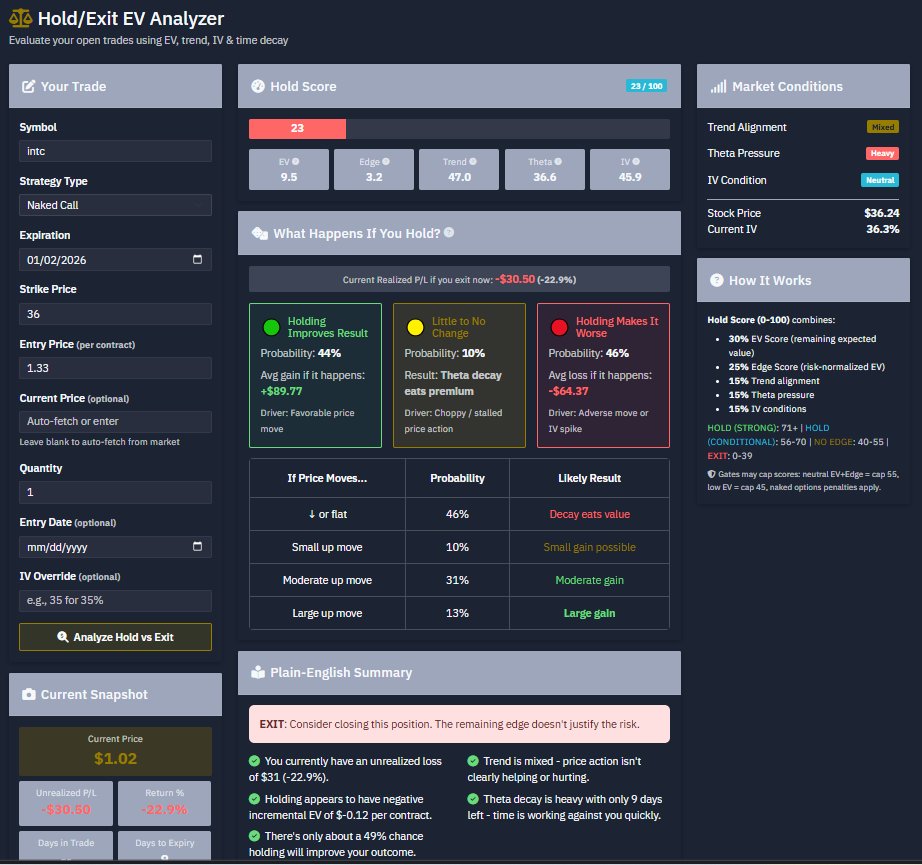Click the IV Override input field
The image size is (922, 865).
[115, 601]
